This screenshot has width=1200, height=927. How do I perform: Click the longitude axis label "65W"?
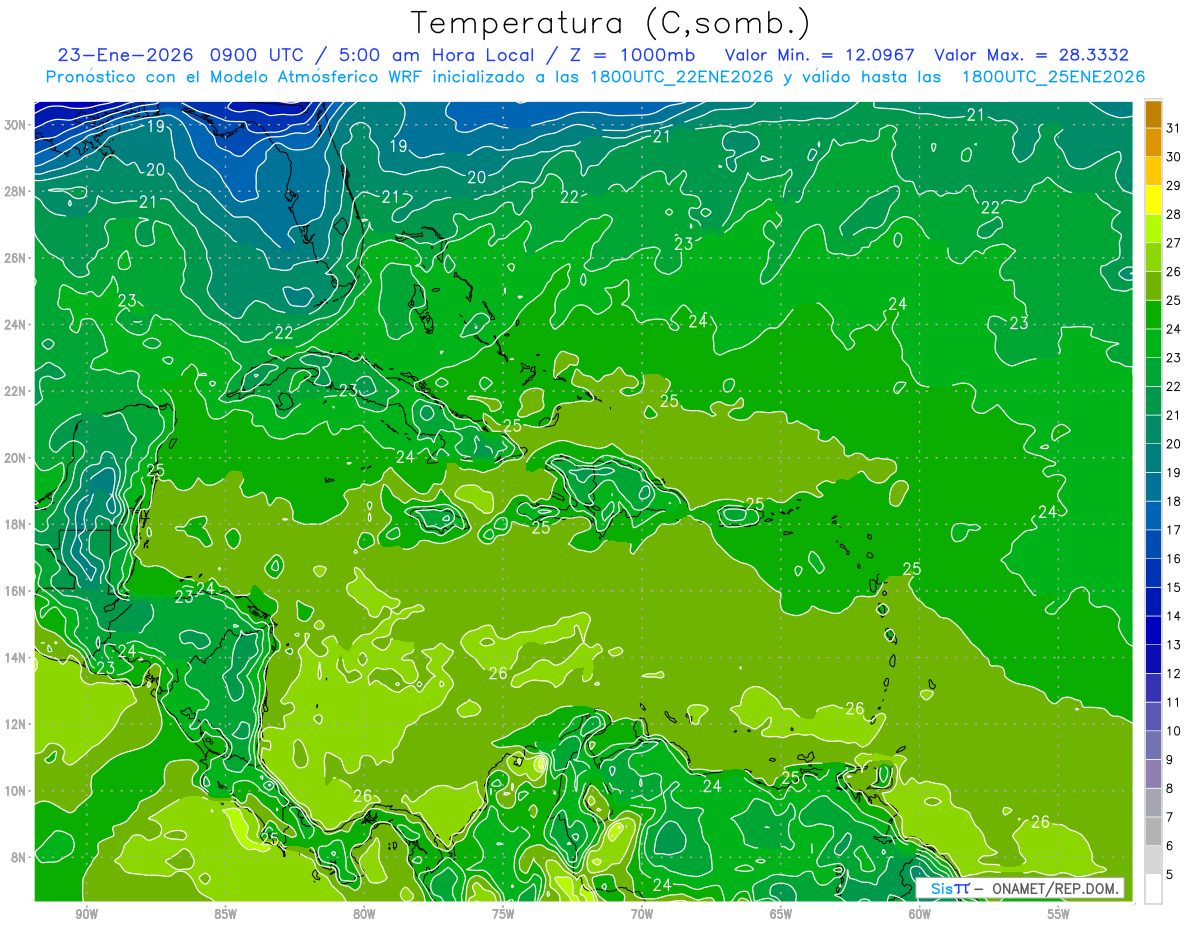[x=781, y=914]
